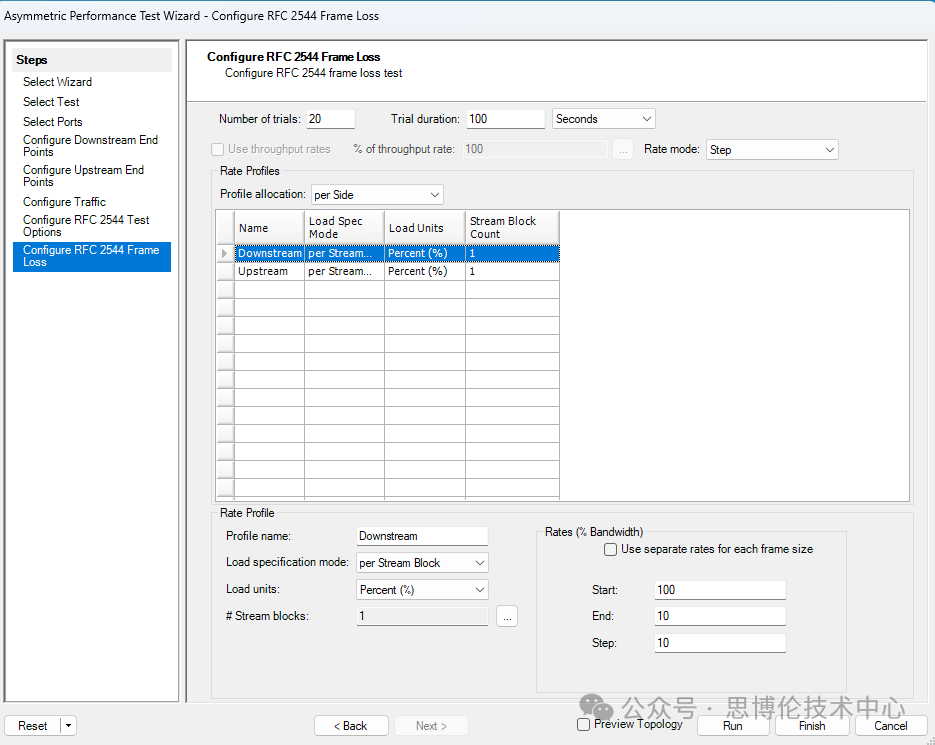Enable Use separate rates for each frame size
Screen dimensions: 935x745
[611, 550]
